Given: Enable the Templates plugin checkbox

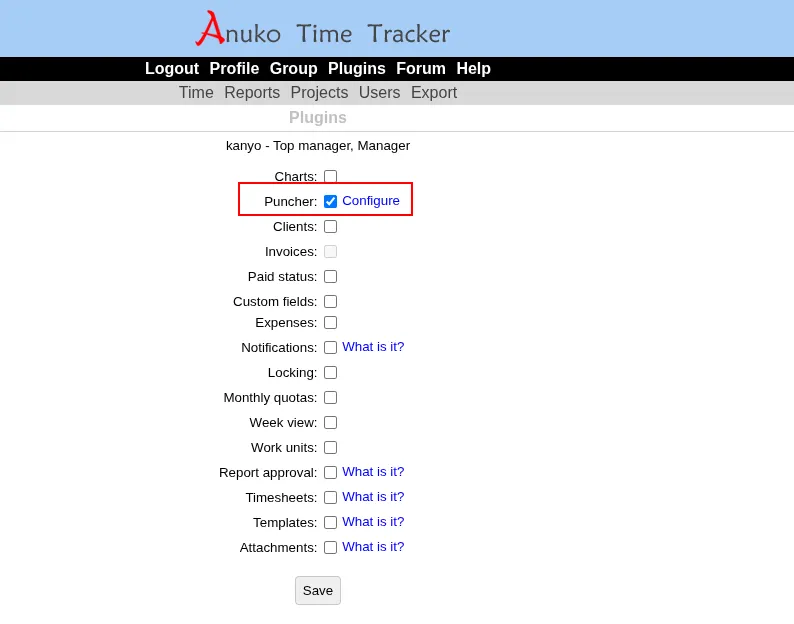Looking at the screenshot, I should pyautogui.click(x=330, y=522).
